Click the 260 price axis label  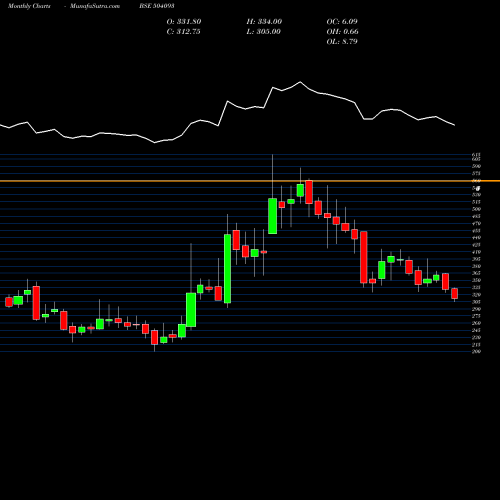[x=476, y=323]
